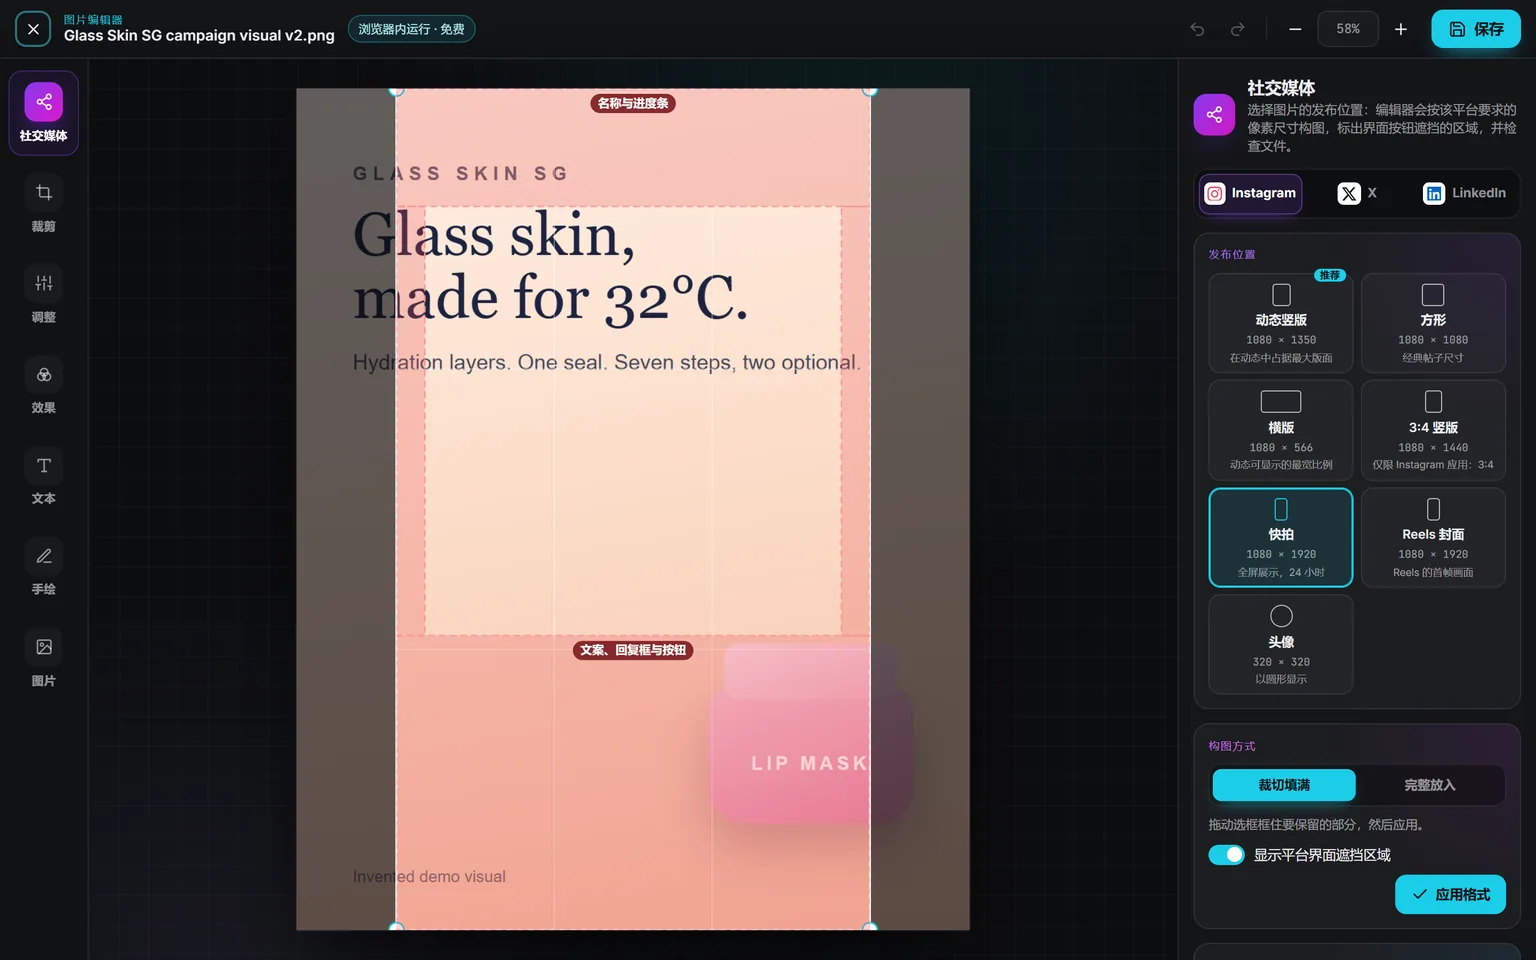Choose the 快拍 1080 × 1920 format
The height and width of the screenshot is (960, 1536).
tap(1281, 537)
